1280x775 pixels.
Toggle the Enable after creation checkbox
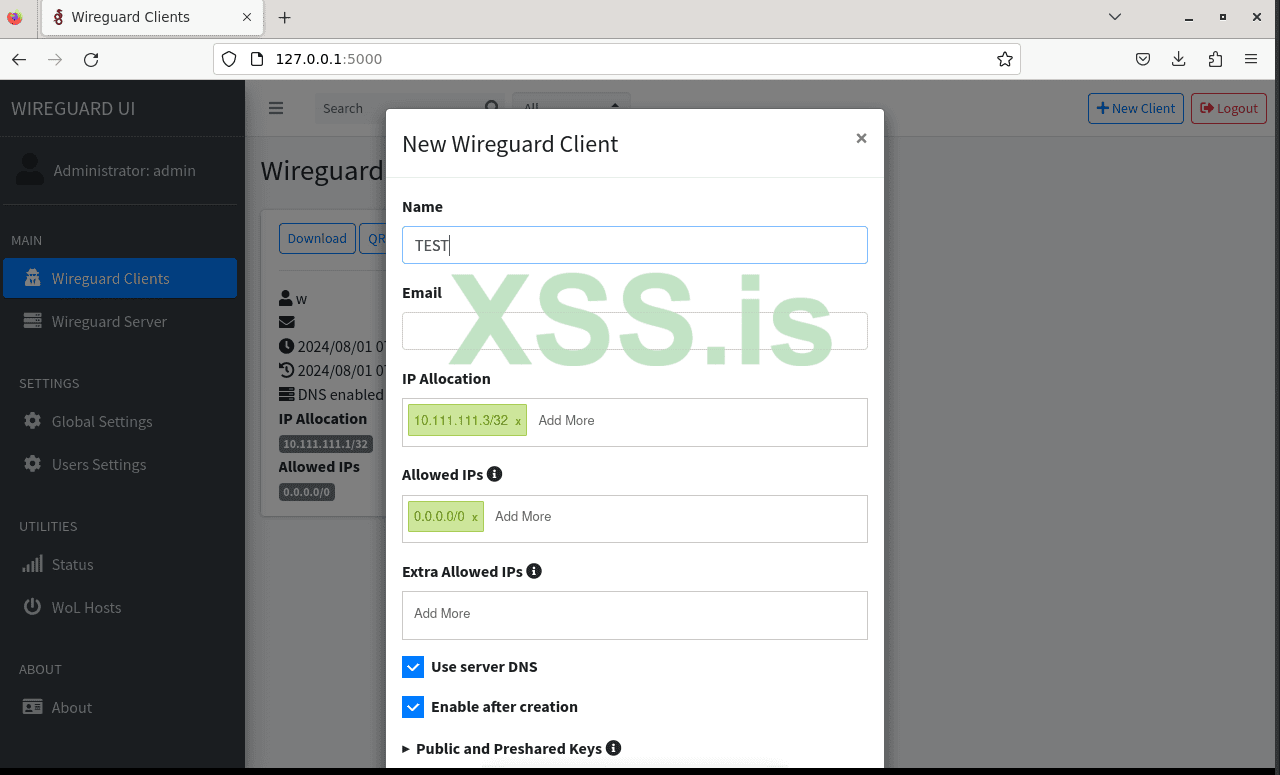click(x=413, y=707)
